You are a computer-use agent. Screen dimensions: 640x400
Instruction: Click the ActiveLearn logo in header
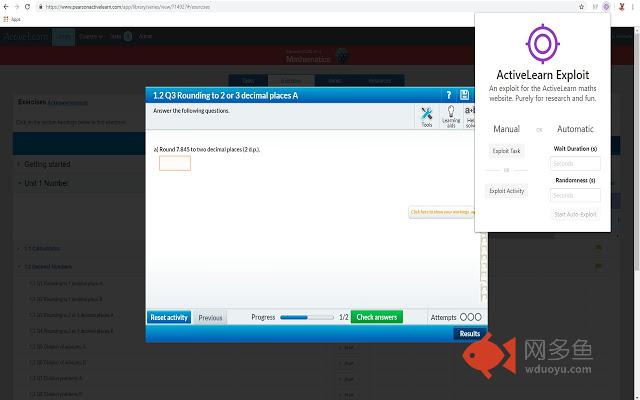[x=25, y=37]
